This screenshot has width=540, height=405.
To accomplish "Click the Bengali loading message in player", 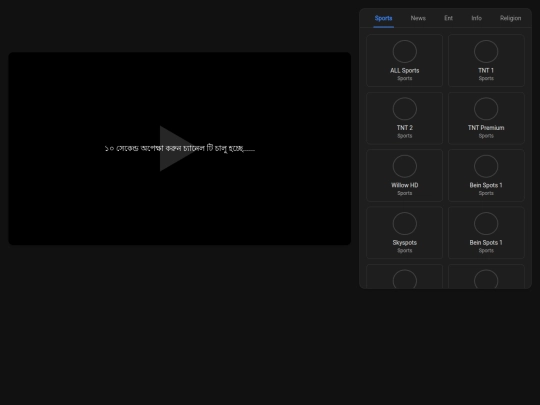I will point(179,148).
